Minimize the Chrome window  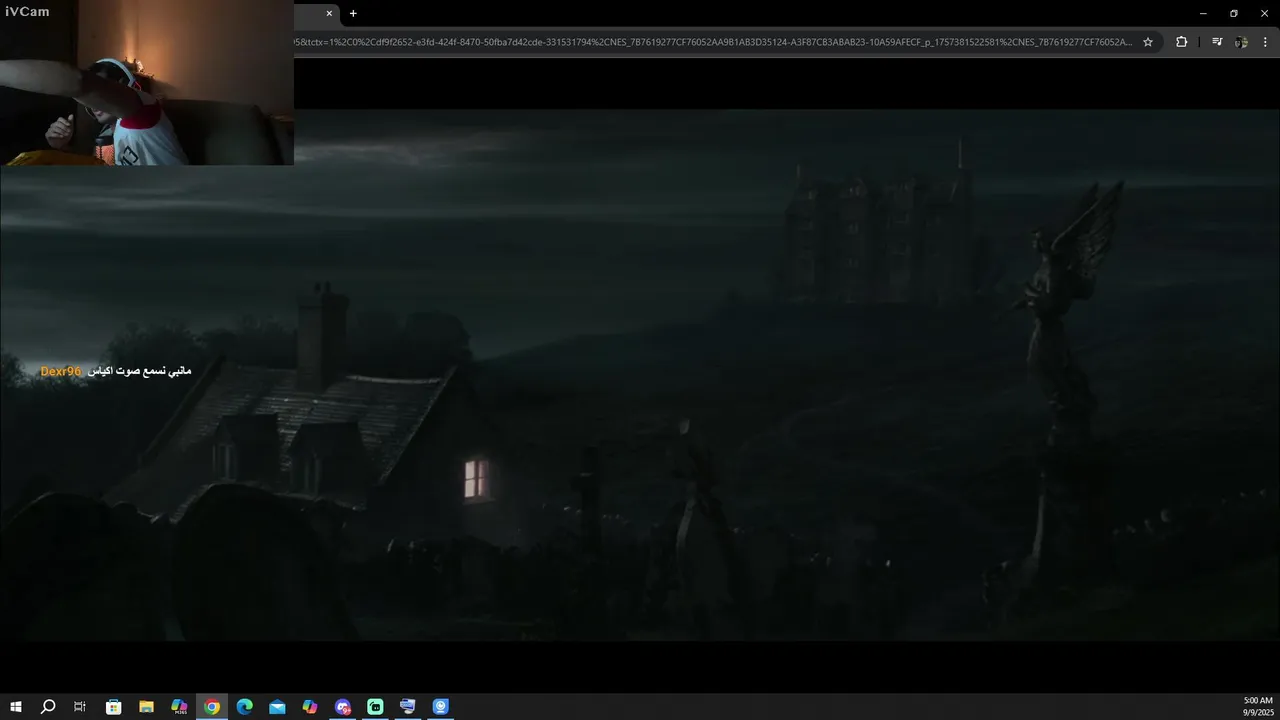[1203, 13]
